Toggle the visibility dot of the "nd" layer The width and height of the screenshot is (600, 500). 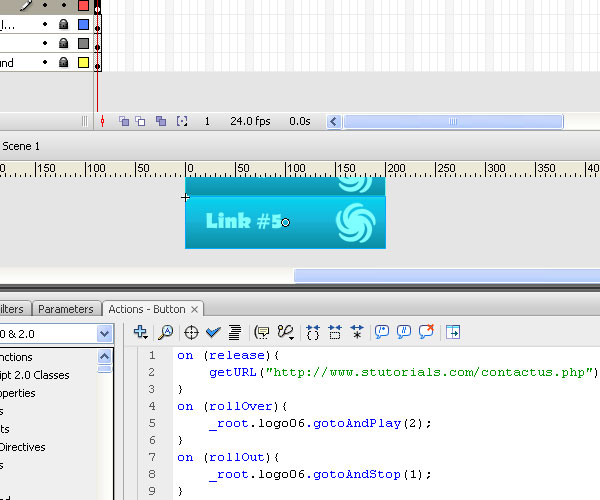pyautogui.click(x=45, y=62)
